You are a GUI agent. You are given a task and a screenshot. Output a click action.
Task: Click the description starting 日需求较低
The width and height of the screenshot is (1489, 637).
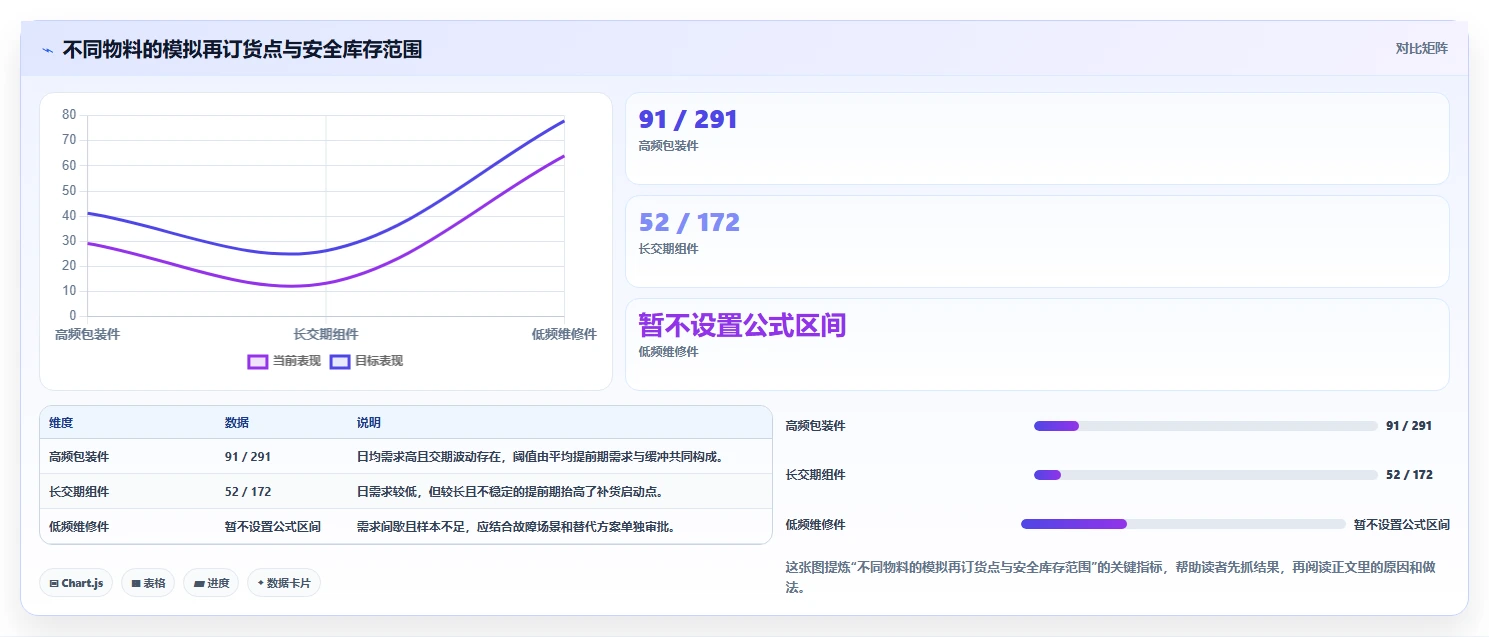510,492
